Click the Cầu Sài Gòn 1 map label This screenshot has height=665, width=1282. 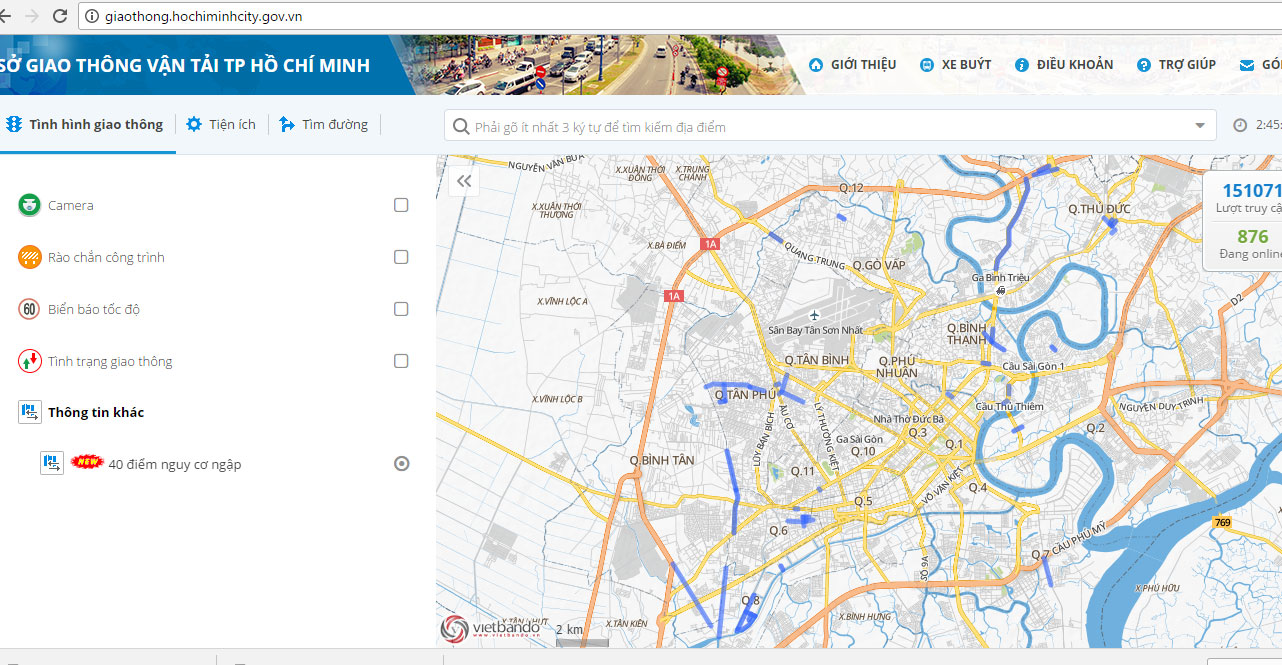click(x=1034, y=366)
